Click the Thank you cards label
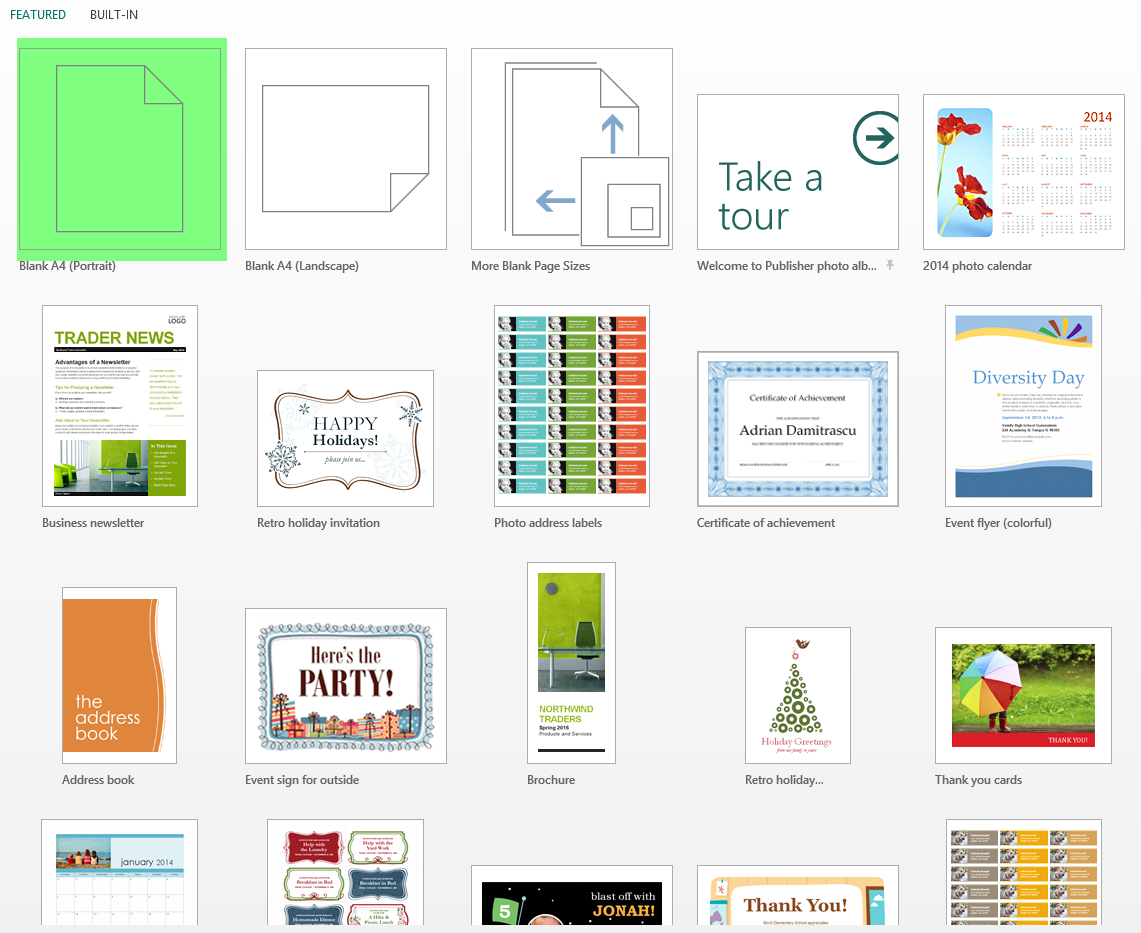Image resolution: width=1141 pixels, height=933 pixels. tap(979, 779)
